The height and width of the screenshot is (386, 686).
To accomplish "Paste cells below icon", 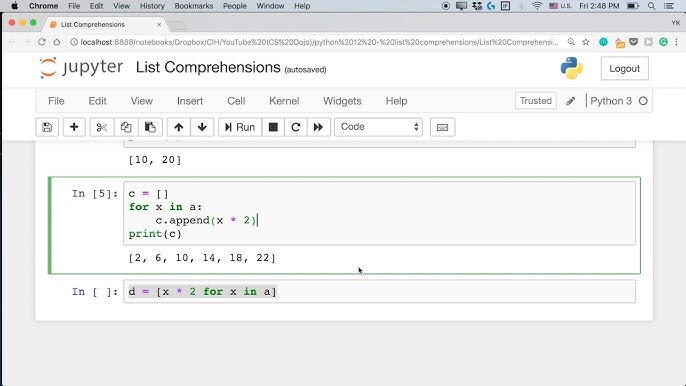I will pyautogui.click(x=150, y=127).
